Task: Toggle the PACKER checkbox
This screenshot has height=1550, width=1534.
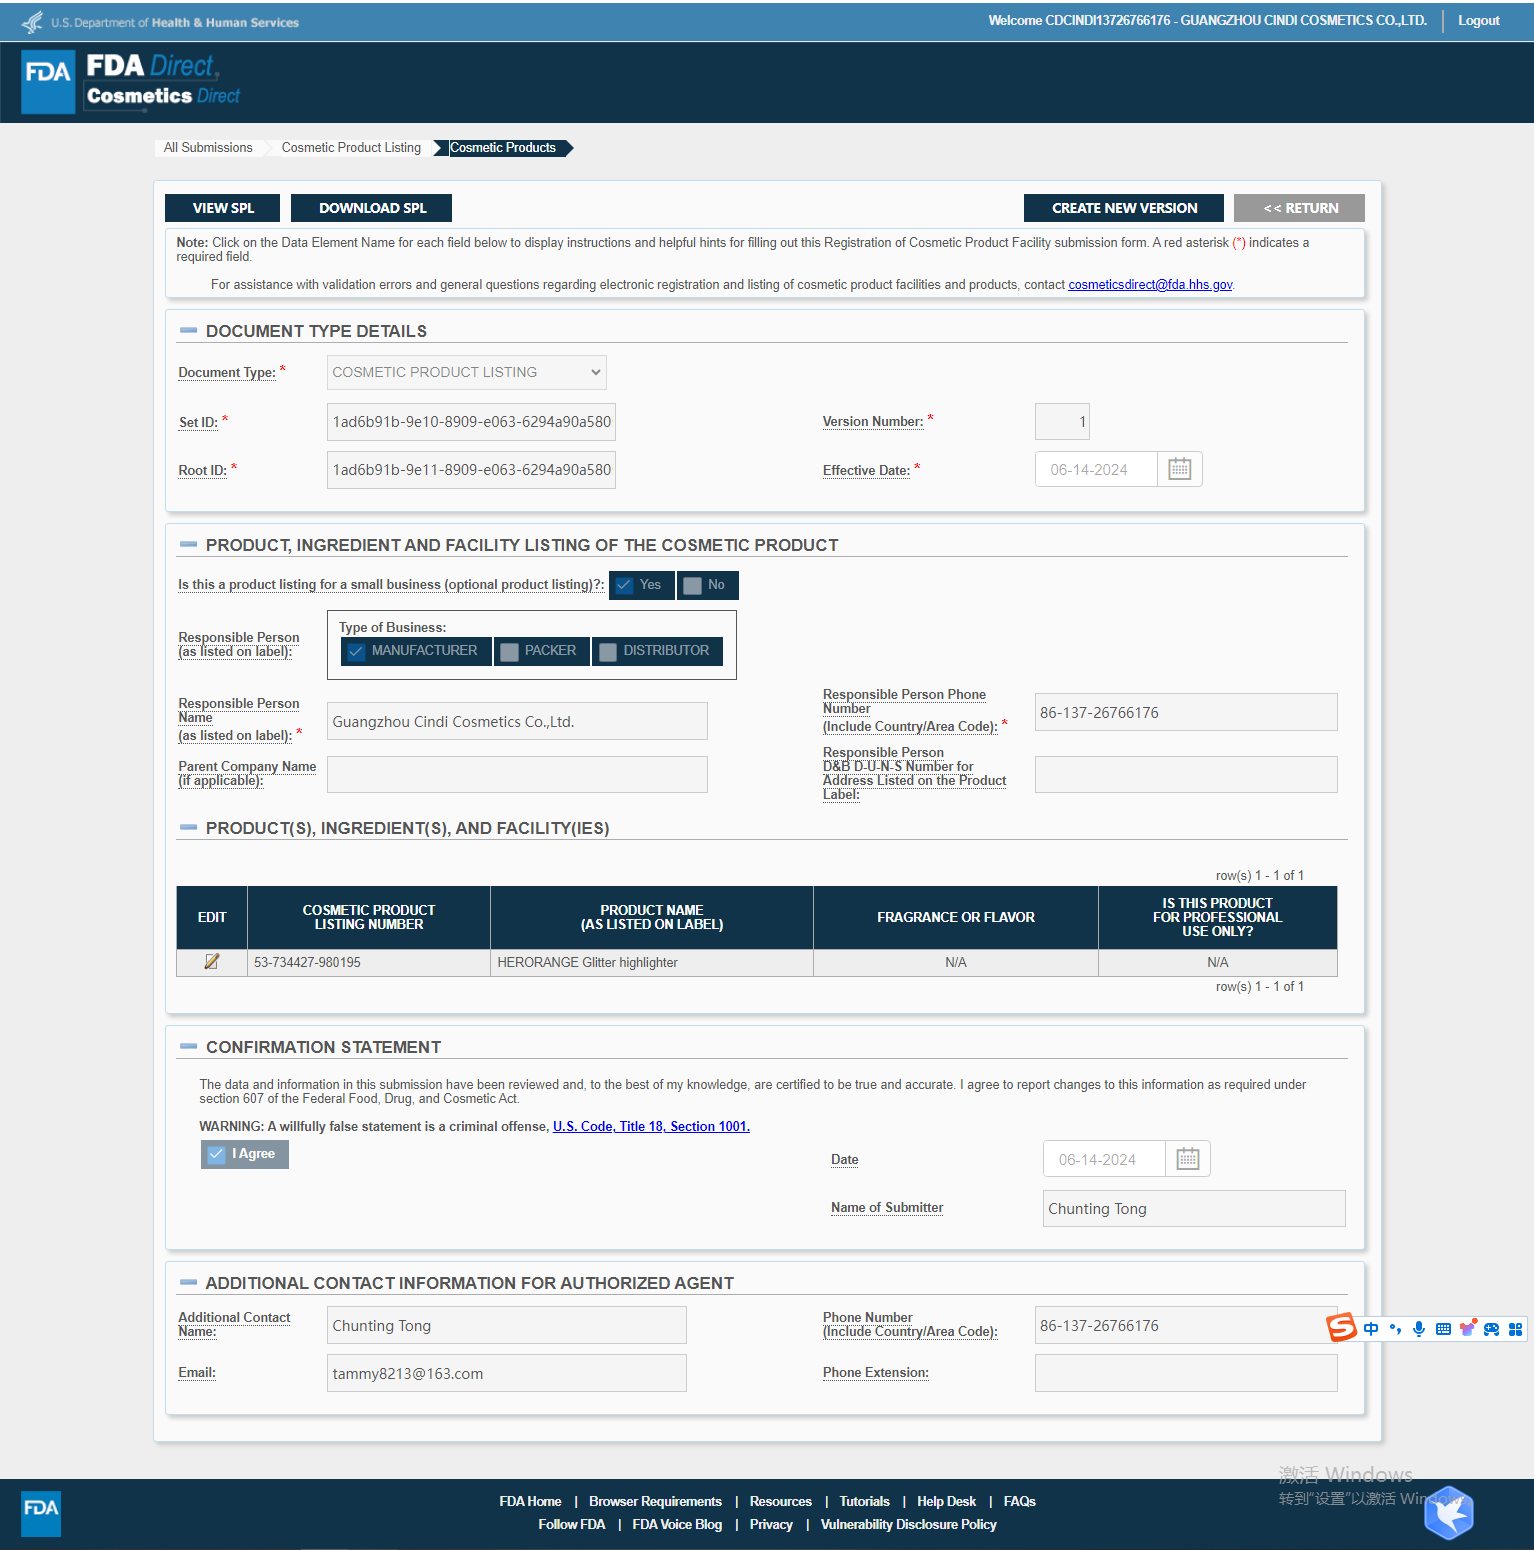Action: coord(510,651)
